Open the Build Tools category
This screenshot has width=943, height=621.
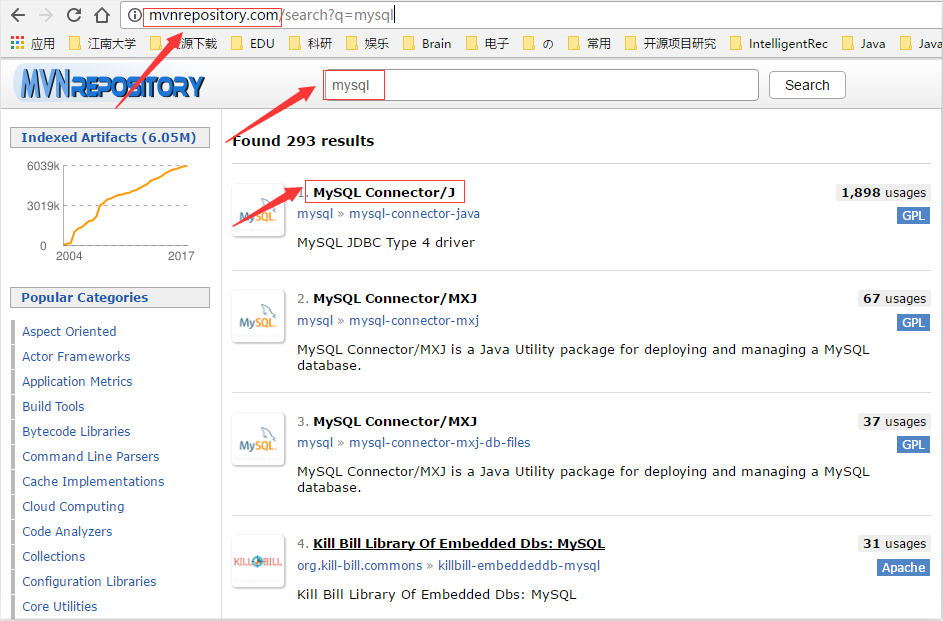pyautogui.click(x=53, y=406)
